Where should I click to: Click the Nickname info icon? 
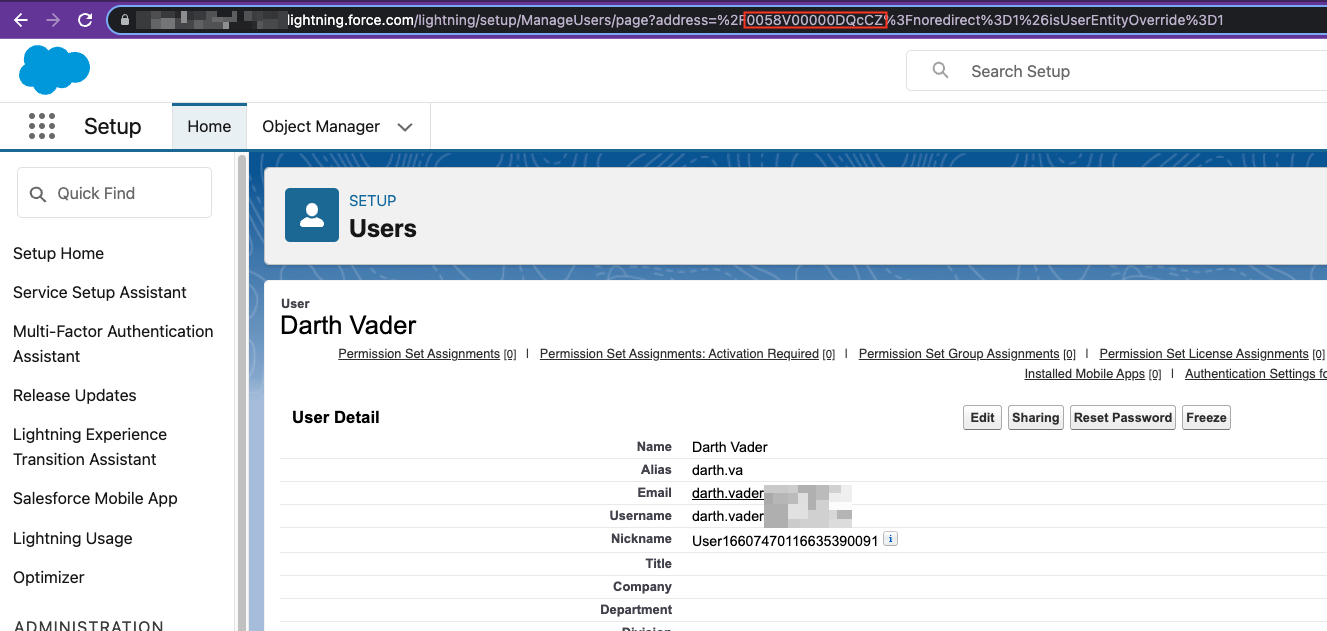[x=890, y=539]
